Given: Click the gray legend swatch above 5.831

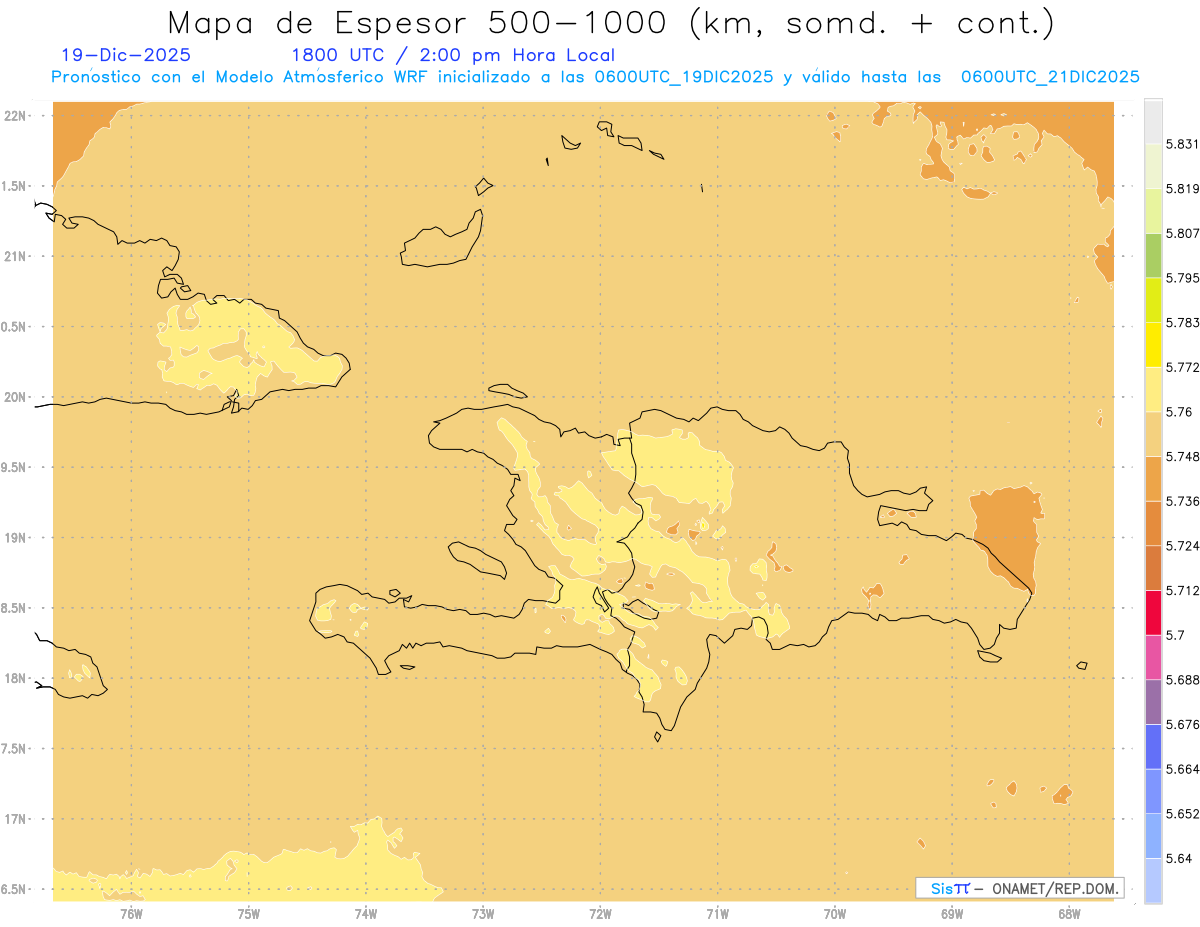Looking at the screenshot, I should pyautogui.click(x=1153, y=121).
